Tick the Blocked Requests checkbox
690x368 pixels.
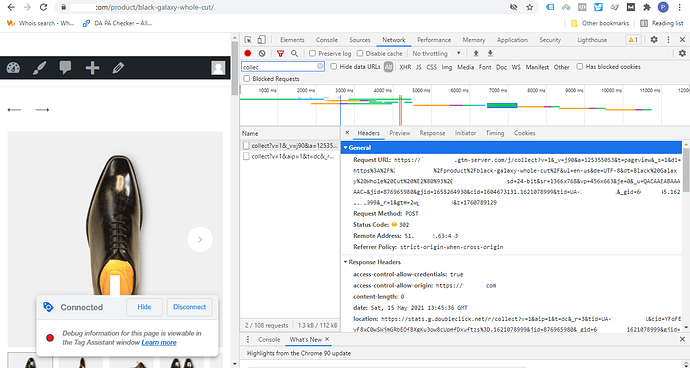[246, 78]
